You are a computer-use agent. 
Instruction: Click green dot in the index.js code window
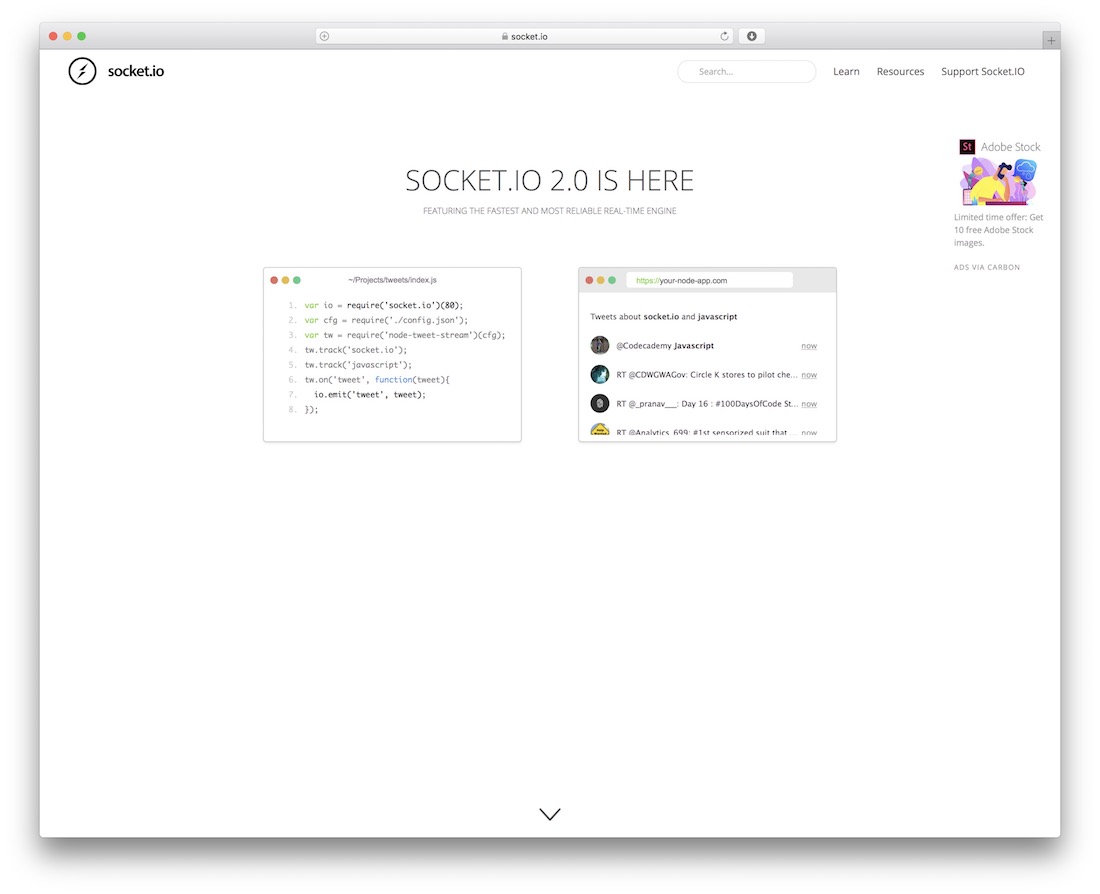click(297, 280)
